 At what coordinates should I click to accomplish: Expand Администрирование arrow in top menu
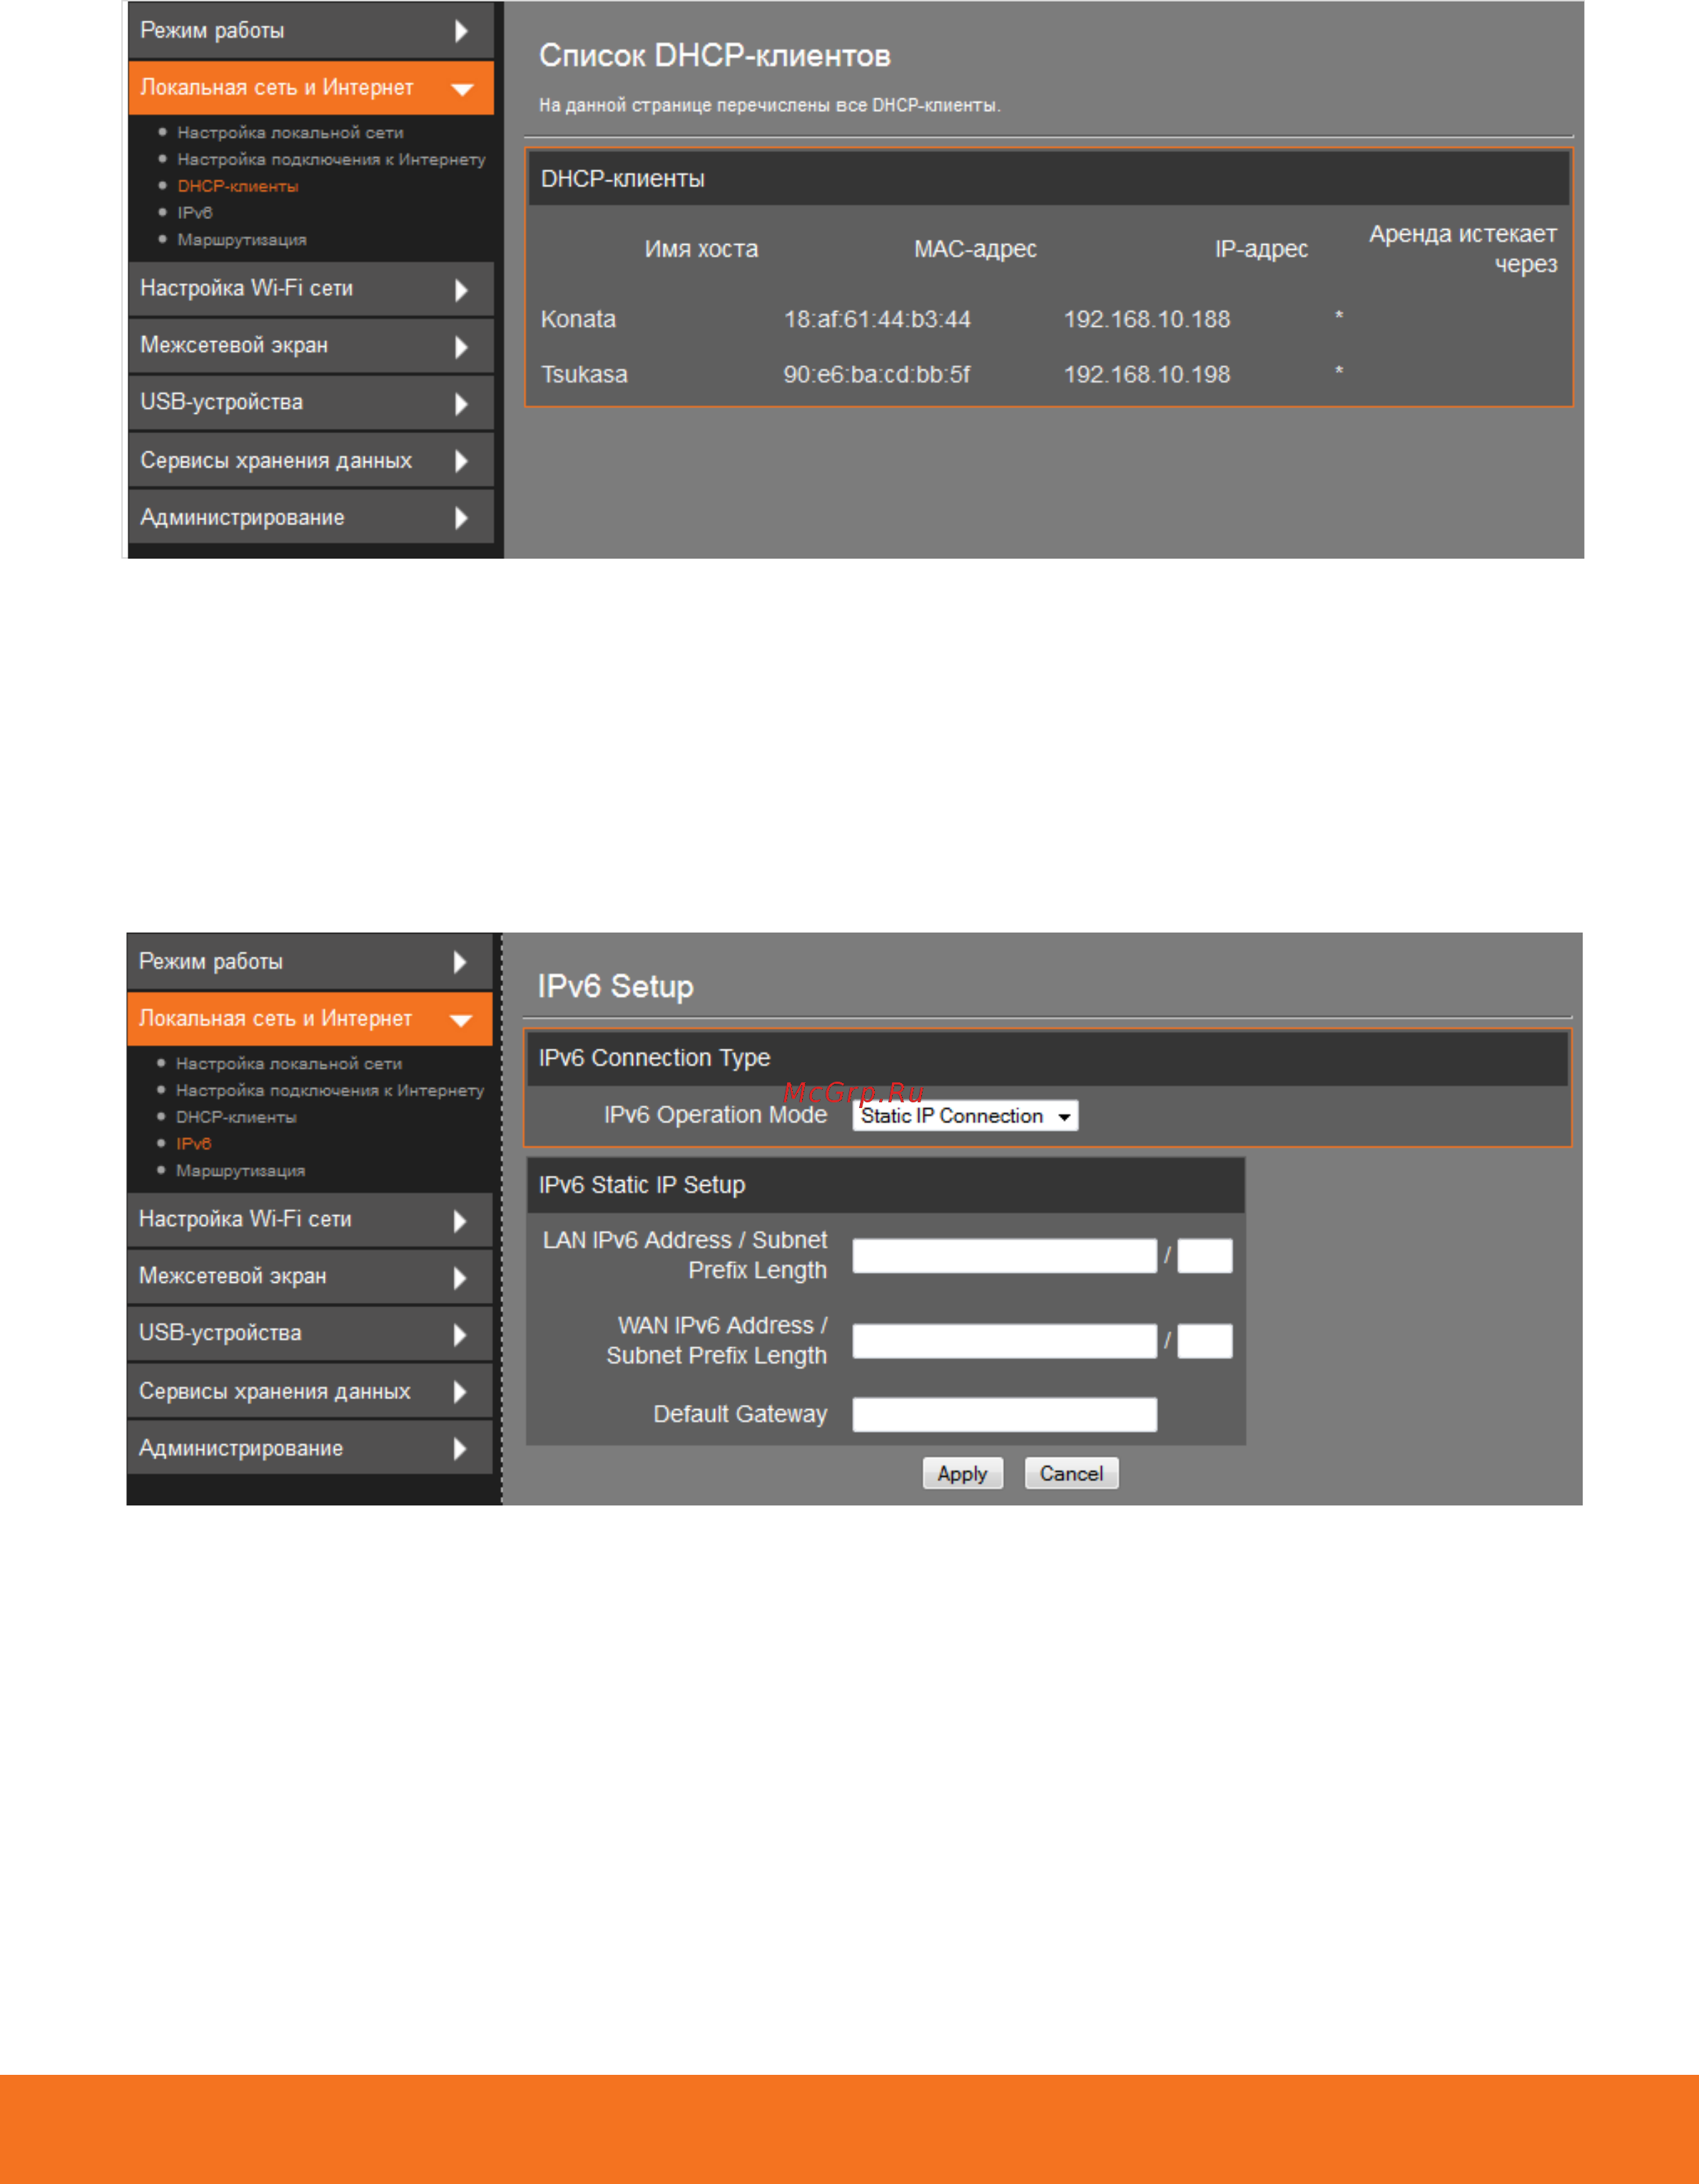pos(461,518)
